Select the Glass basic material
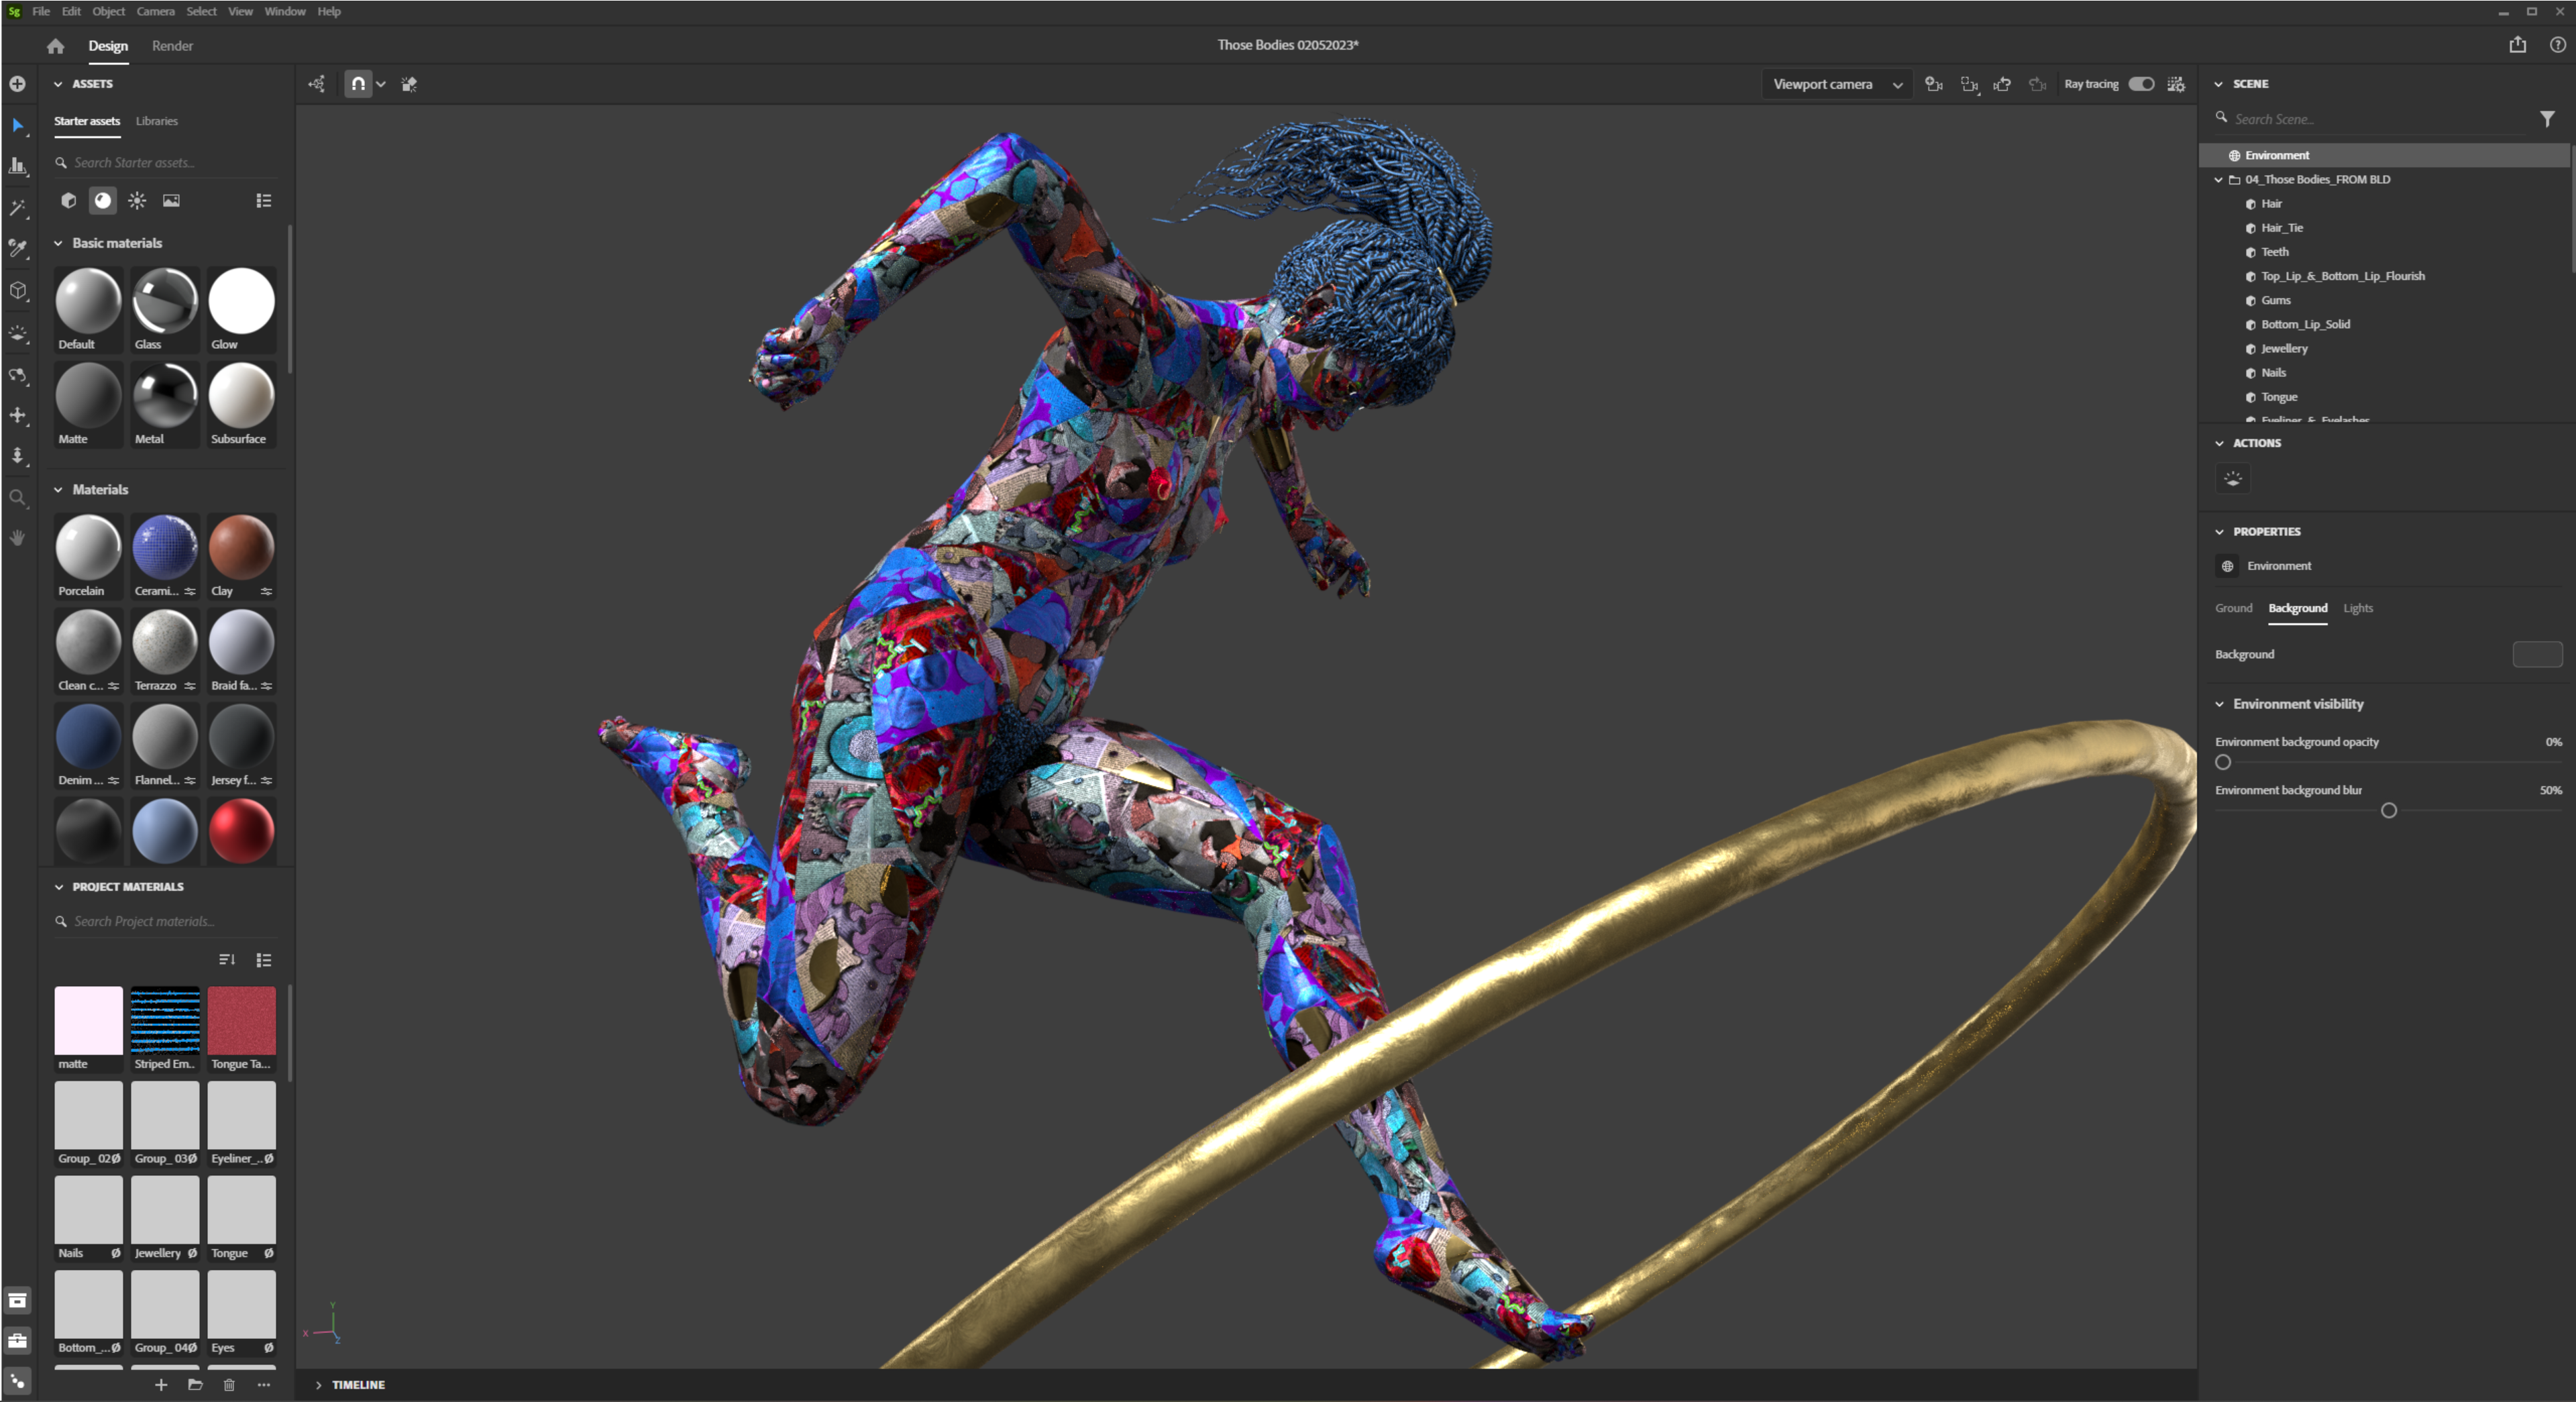Viewport: 2576px width, 1402px height. point(165,309)
